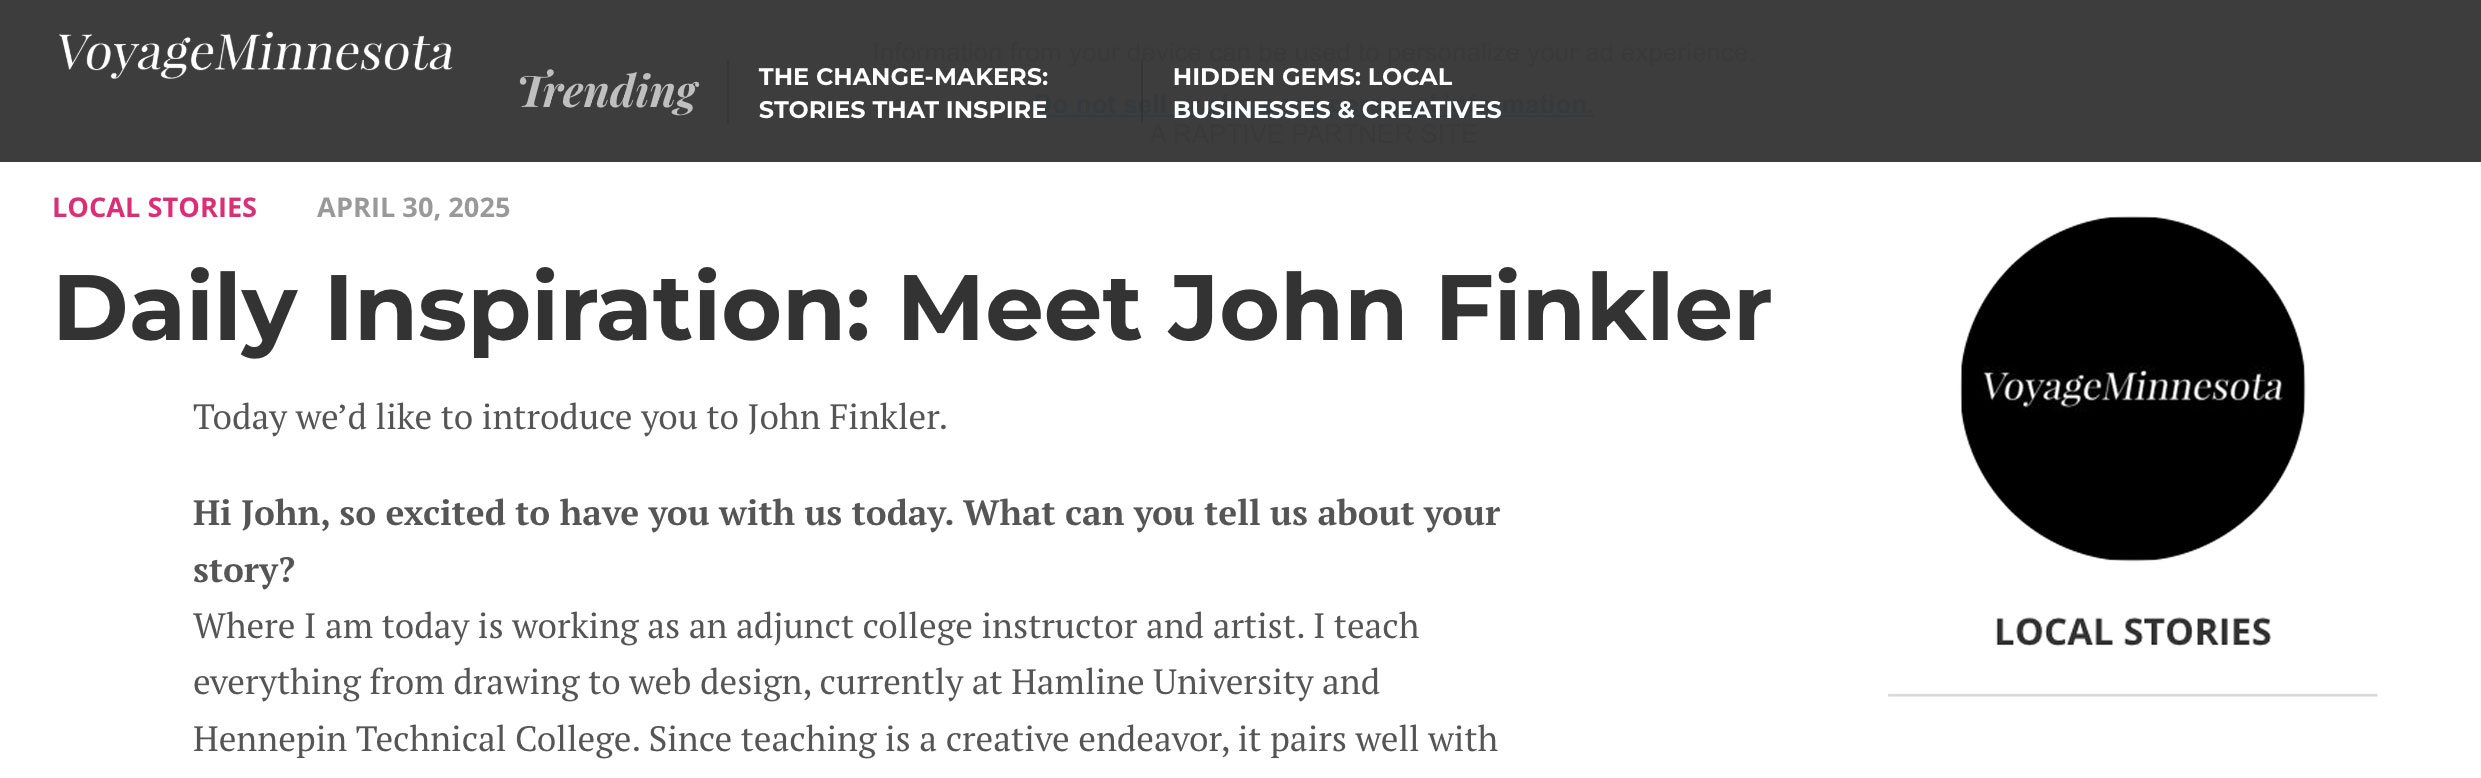Open The Change-Makers: Stories That Inspire
This screenshot has width=2481, height=778.
[x=902, y=93]
